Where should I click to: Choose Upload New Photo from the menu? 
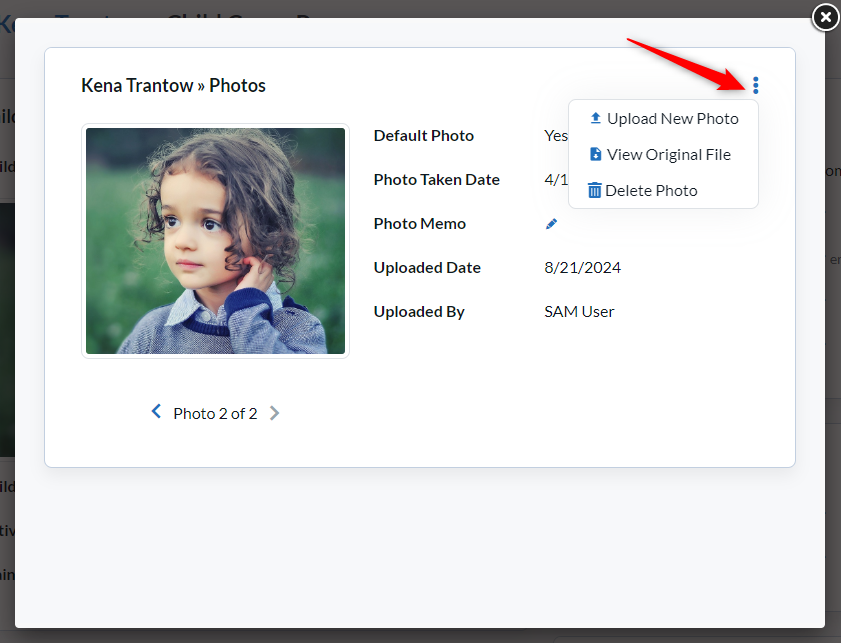coord(664,119)
